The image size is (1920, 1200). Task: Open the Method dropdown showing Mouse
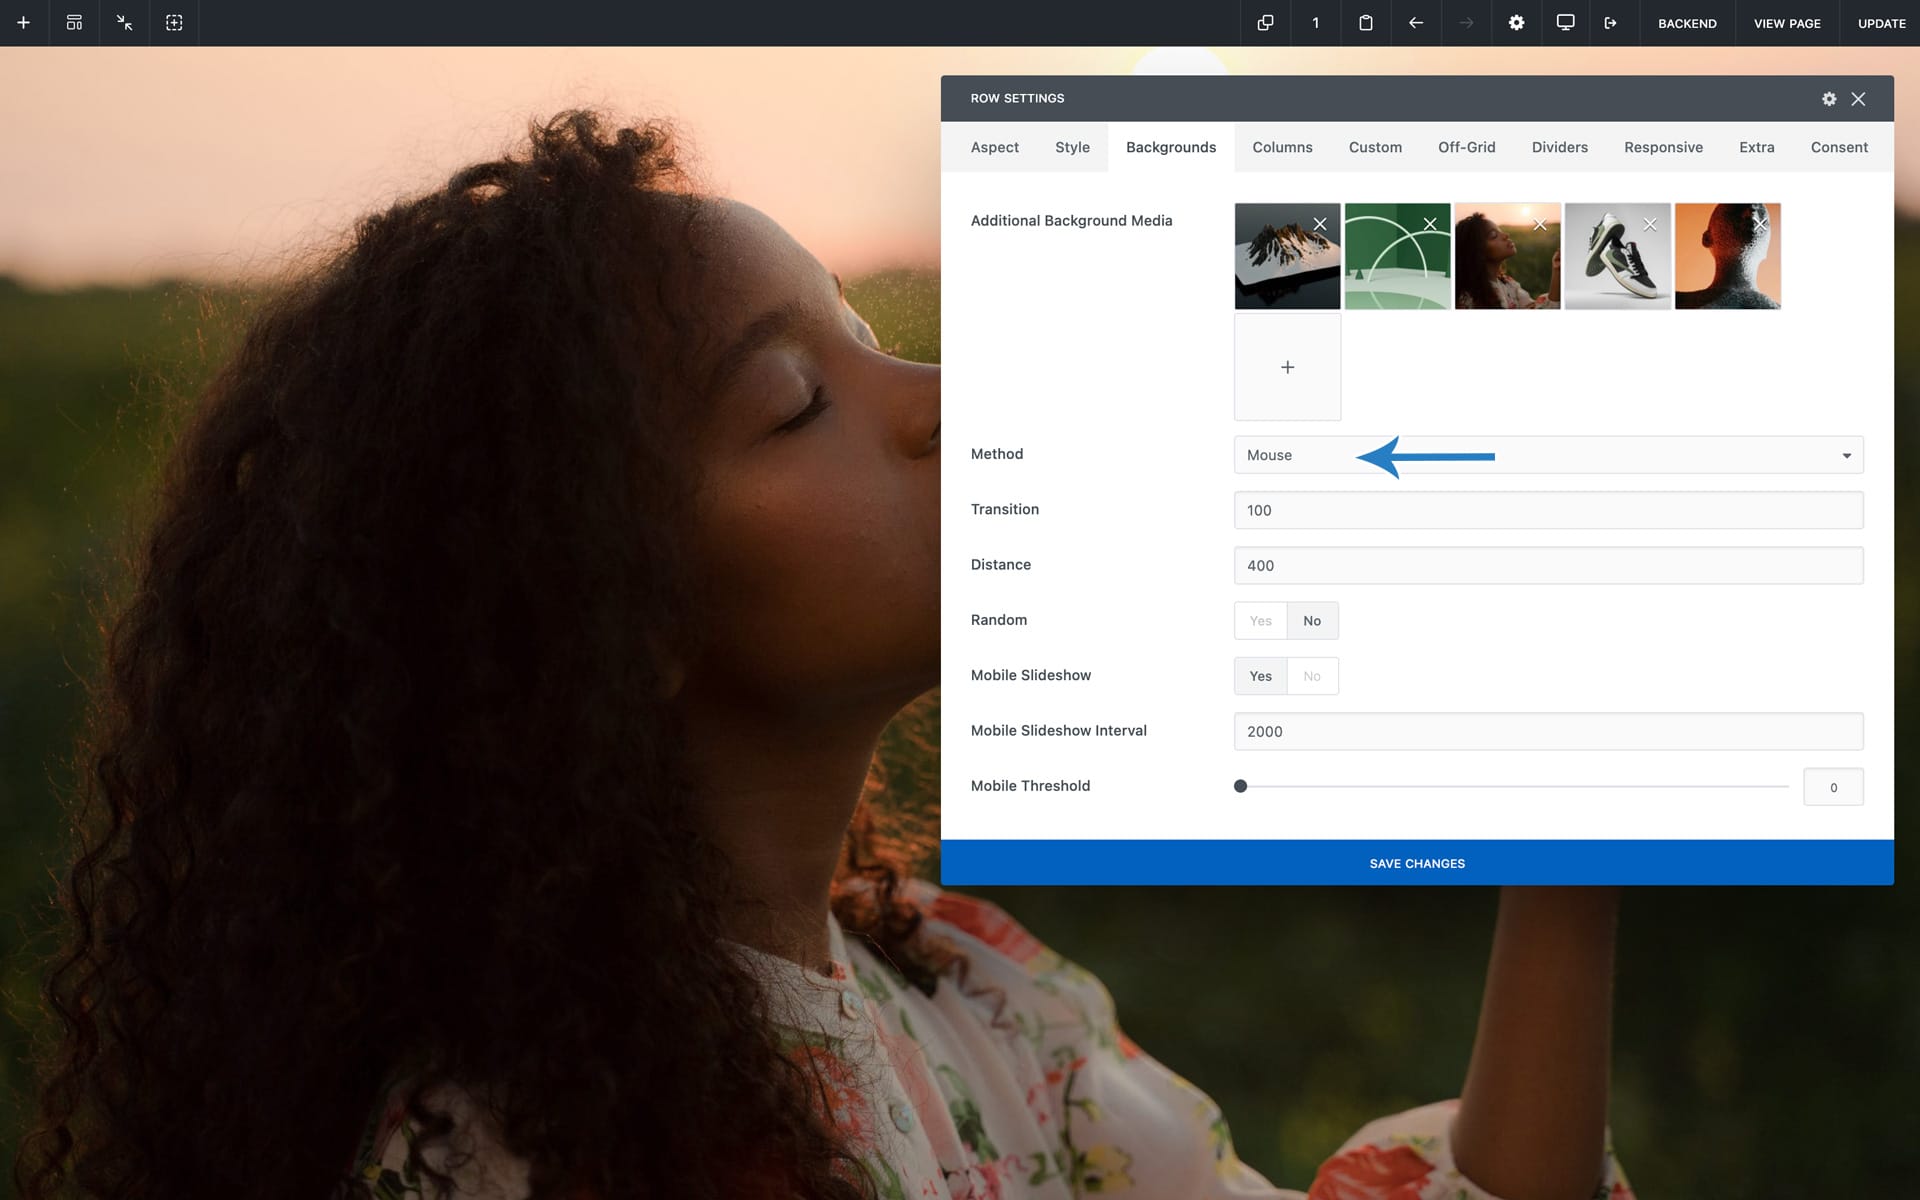(1547, 456)
